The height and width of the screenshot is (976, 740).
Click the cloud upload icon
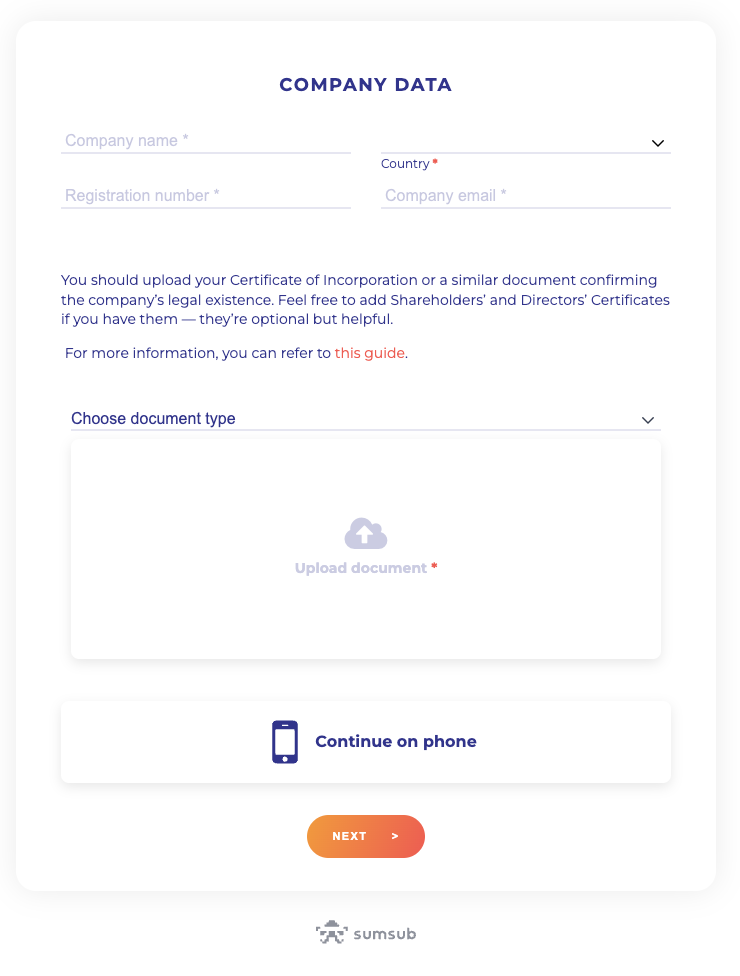click(366, 534)
